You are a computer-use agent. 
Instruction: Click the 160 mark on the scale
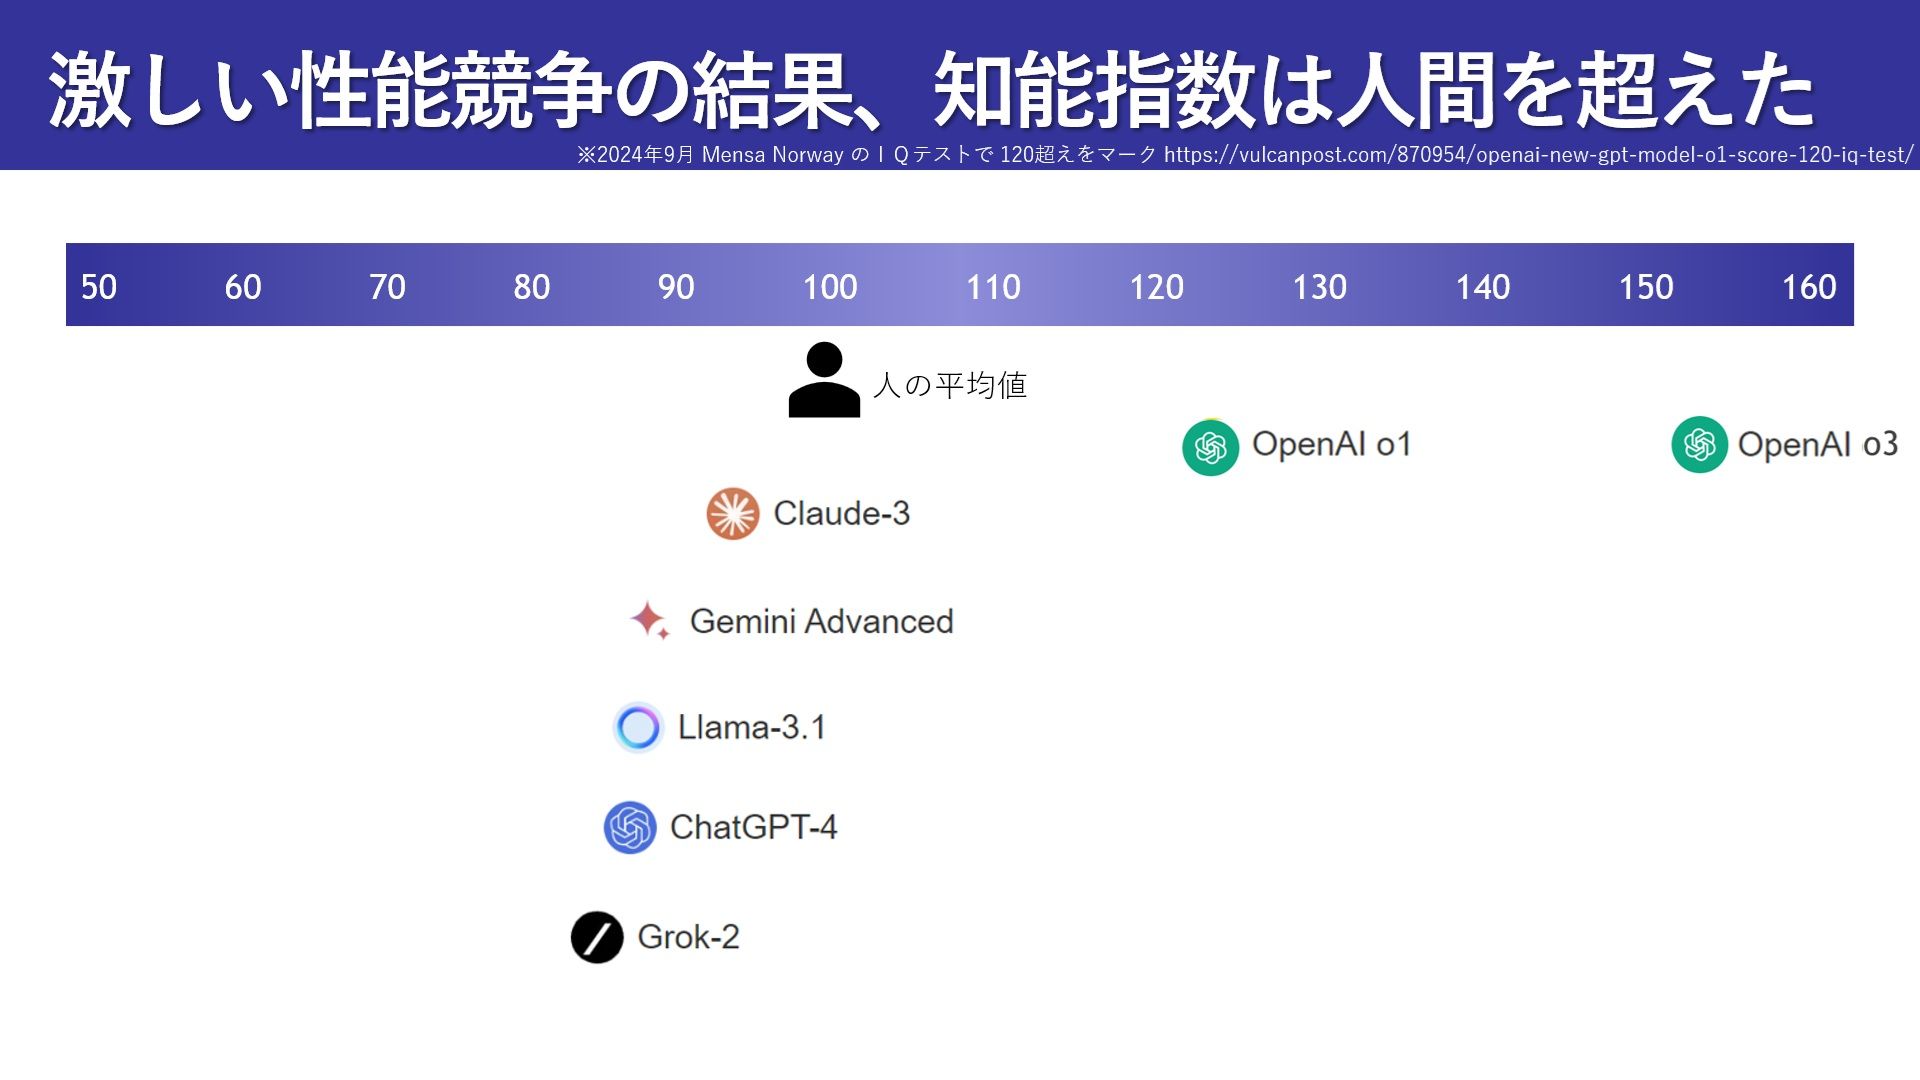point(1809,287)
